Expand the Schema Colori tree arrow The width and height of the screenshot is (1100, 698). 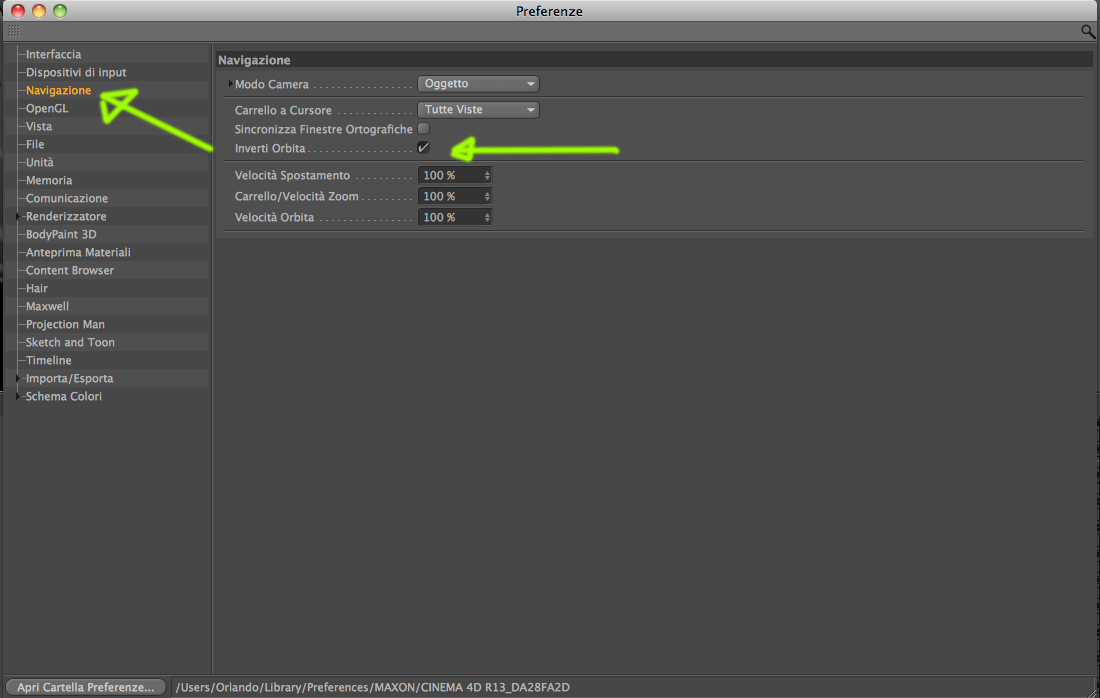[18, 396]
